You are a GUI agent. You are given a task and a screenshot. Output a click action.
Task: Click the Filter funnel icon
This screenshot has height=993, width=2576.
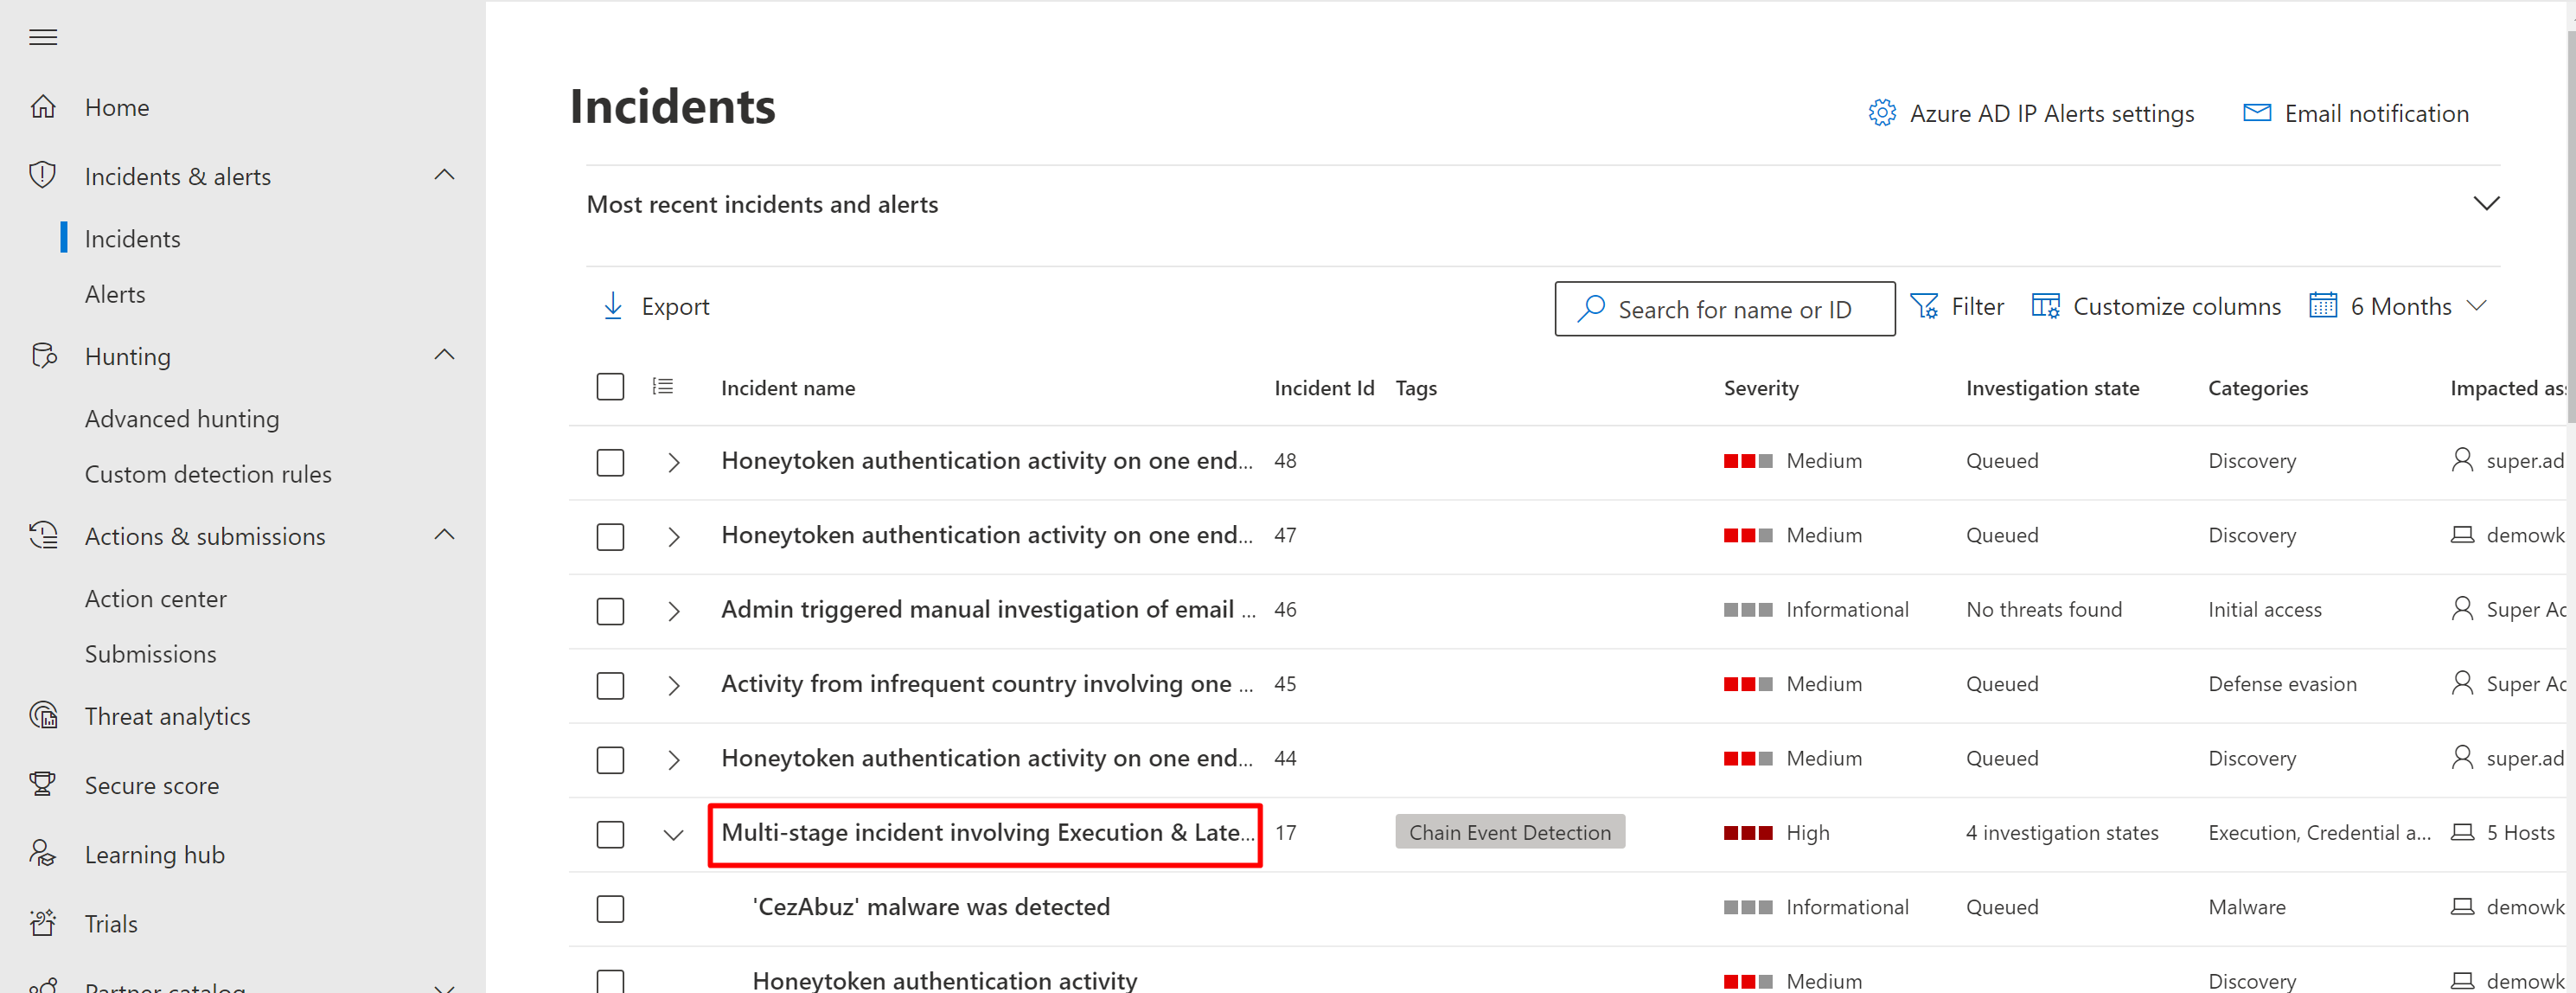pyautogui.click(x=1923, y=306)
